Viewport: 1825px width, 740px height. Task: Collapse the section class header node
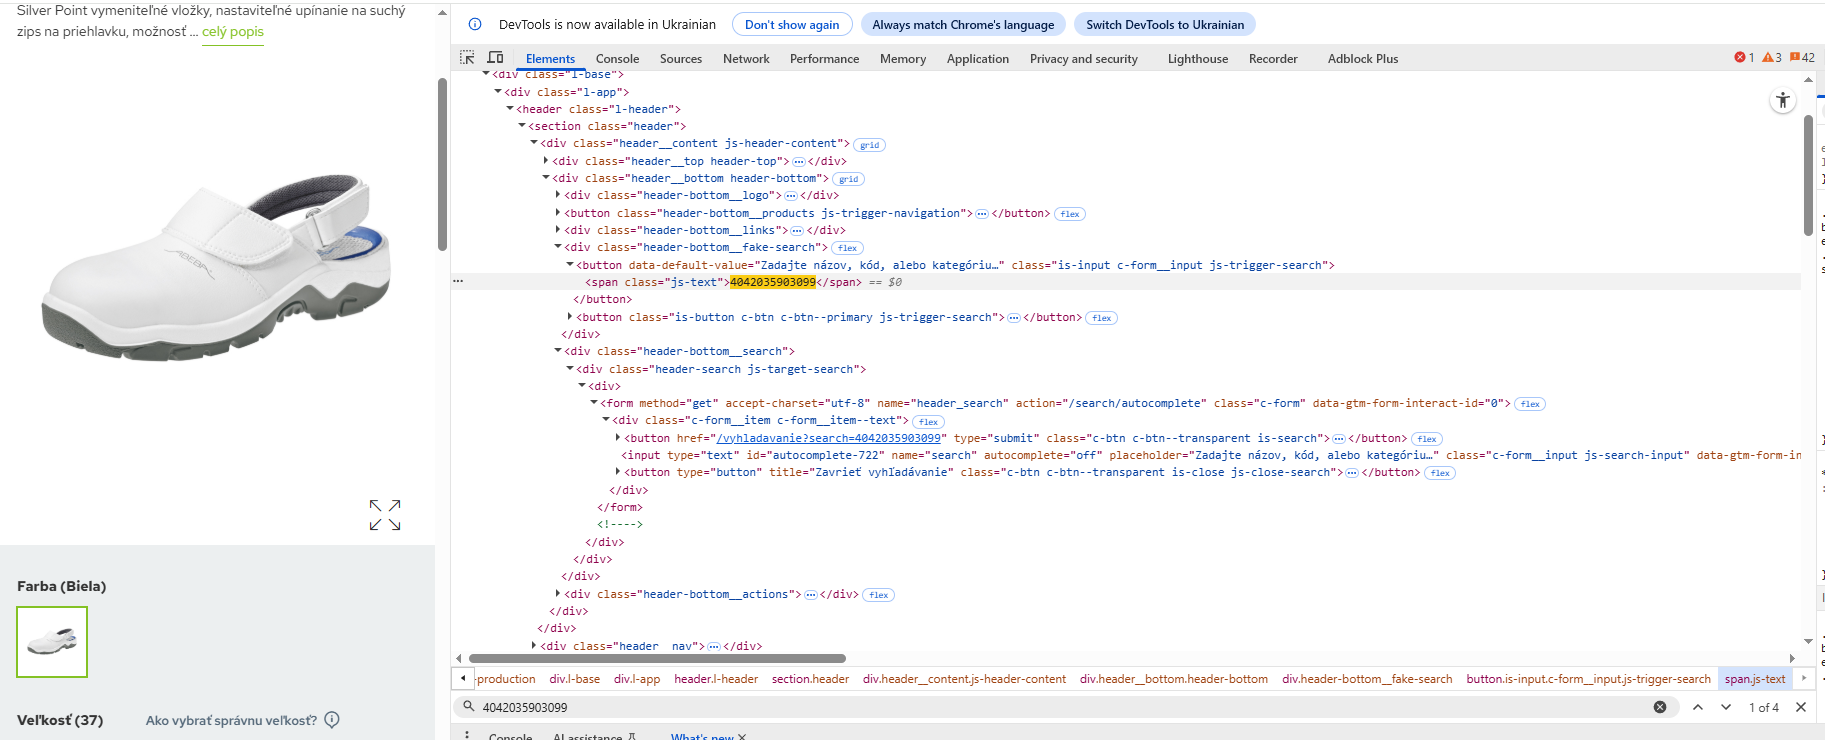point(522,126)
